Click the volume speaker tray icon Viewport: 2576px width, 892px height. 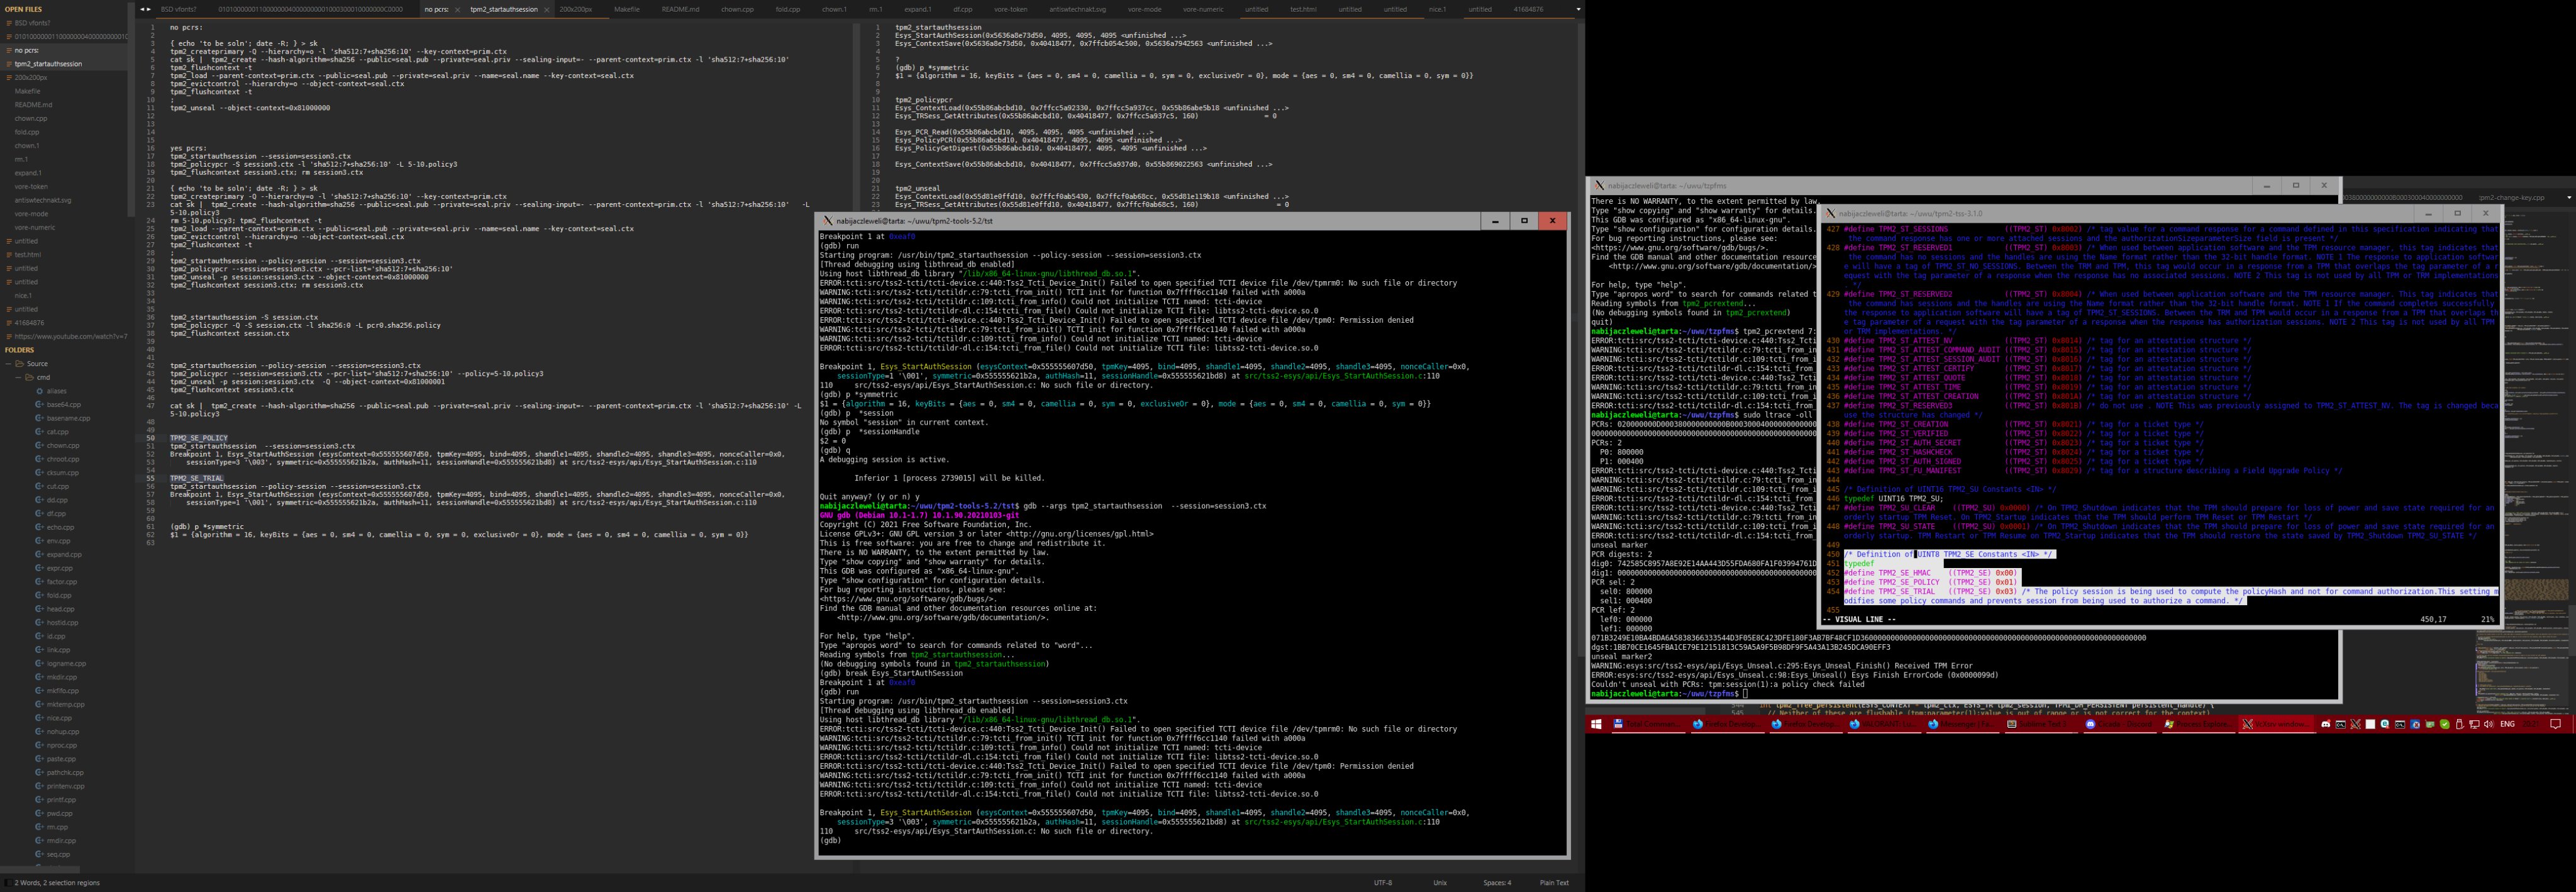point(2489,724)
